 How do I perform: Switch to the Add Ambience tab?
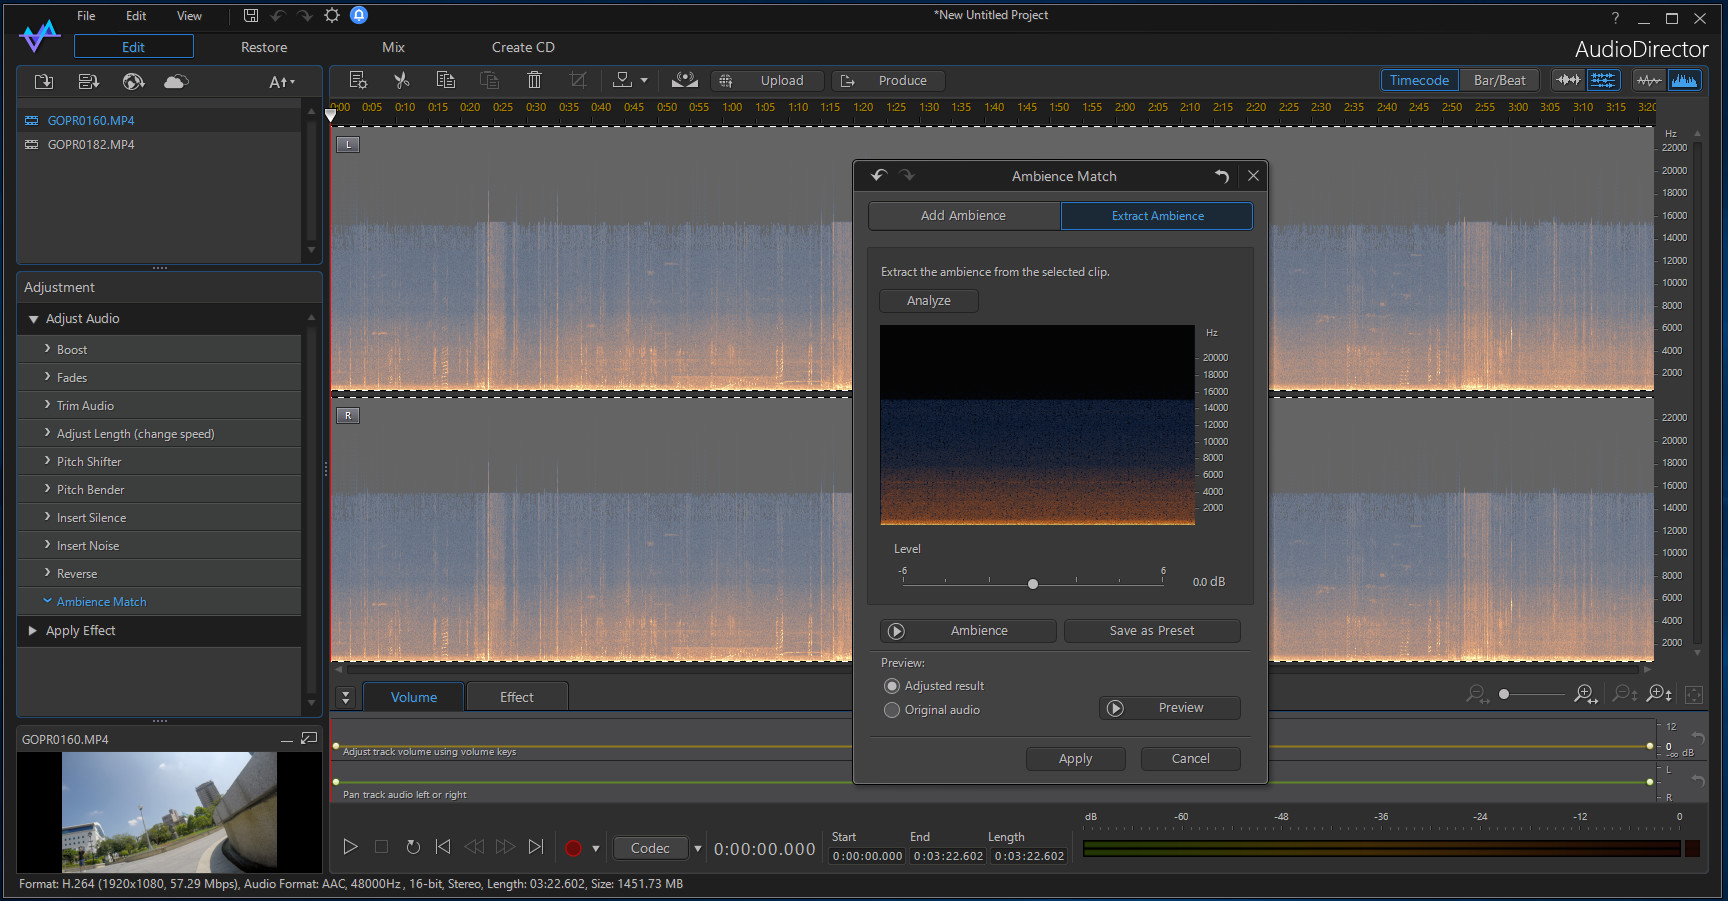963,215
